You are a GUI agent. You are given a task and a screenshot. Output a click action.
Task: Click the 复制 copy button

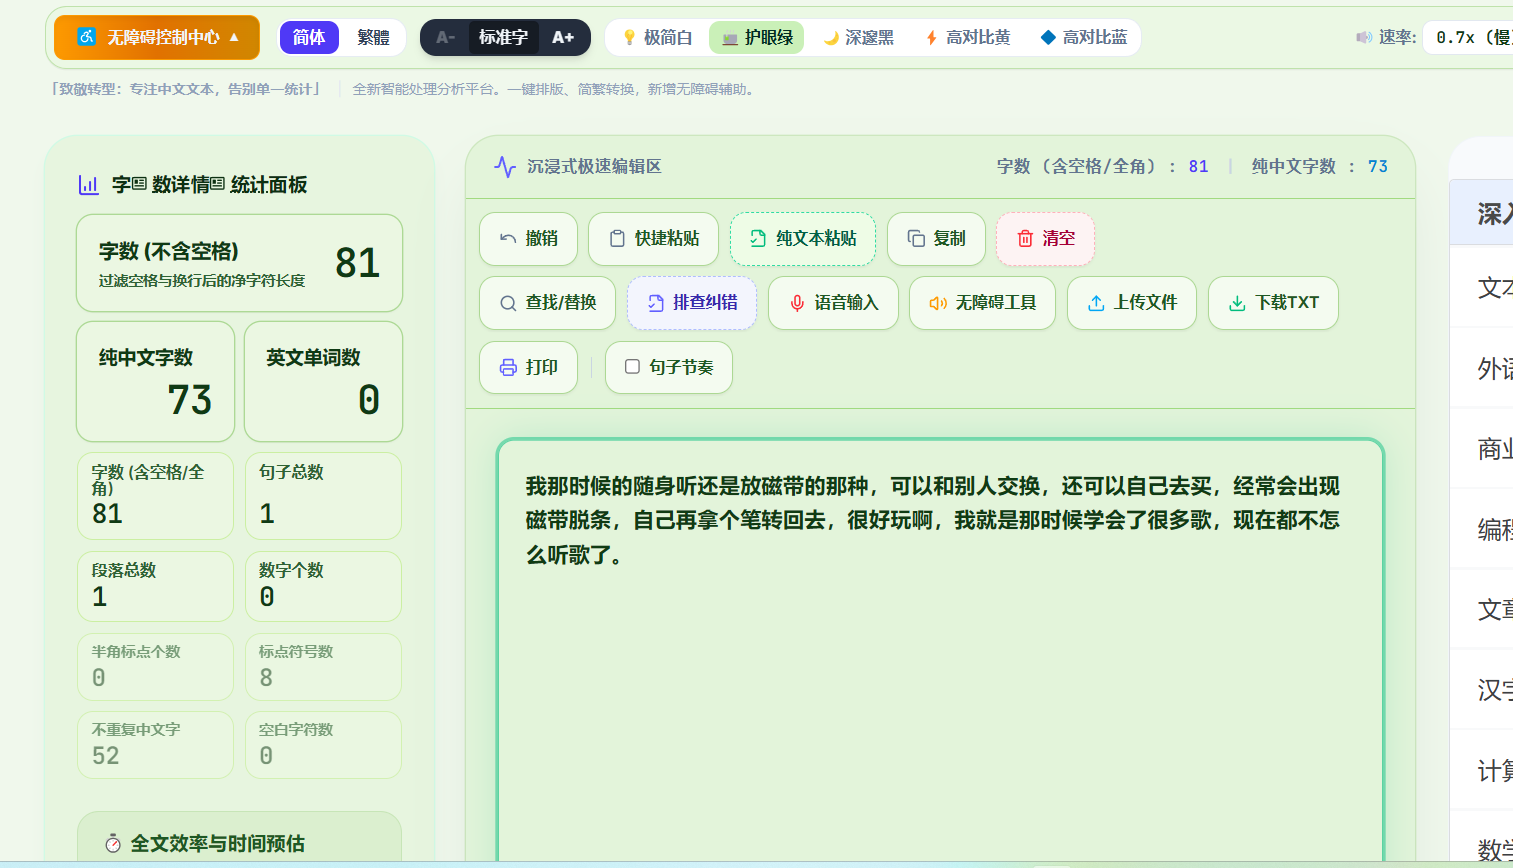point(936,238)
